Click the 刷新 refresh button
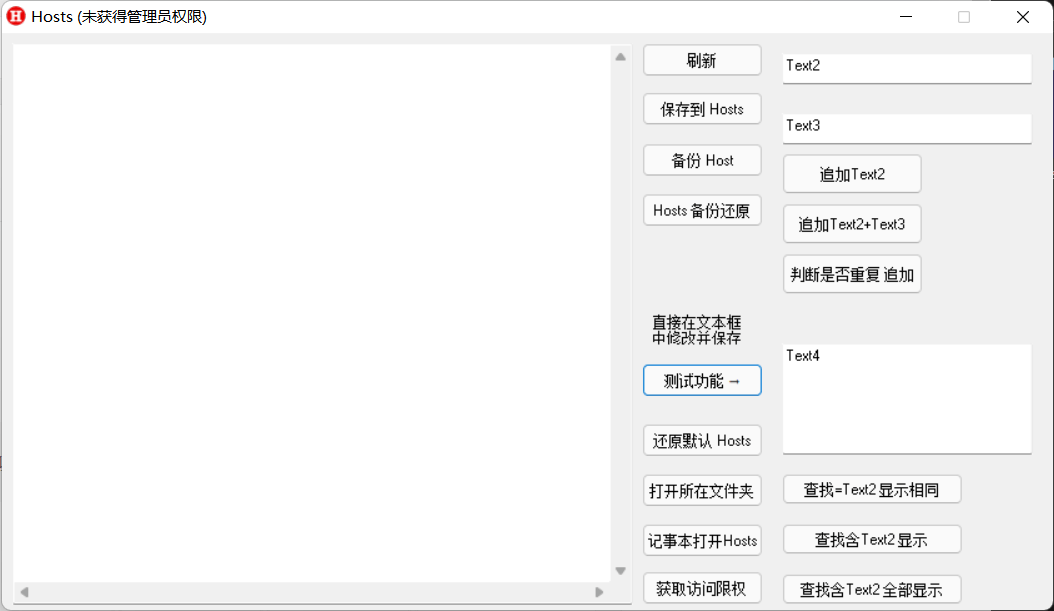Viewport: 1054px width, 611px height. pos(702,60)
